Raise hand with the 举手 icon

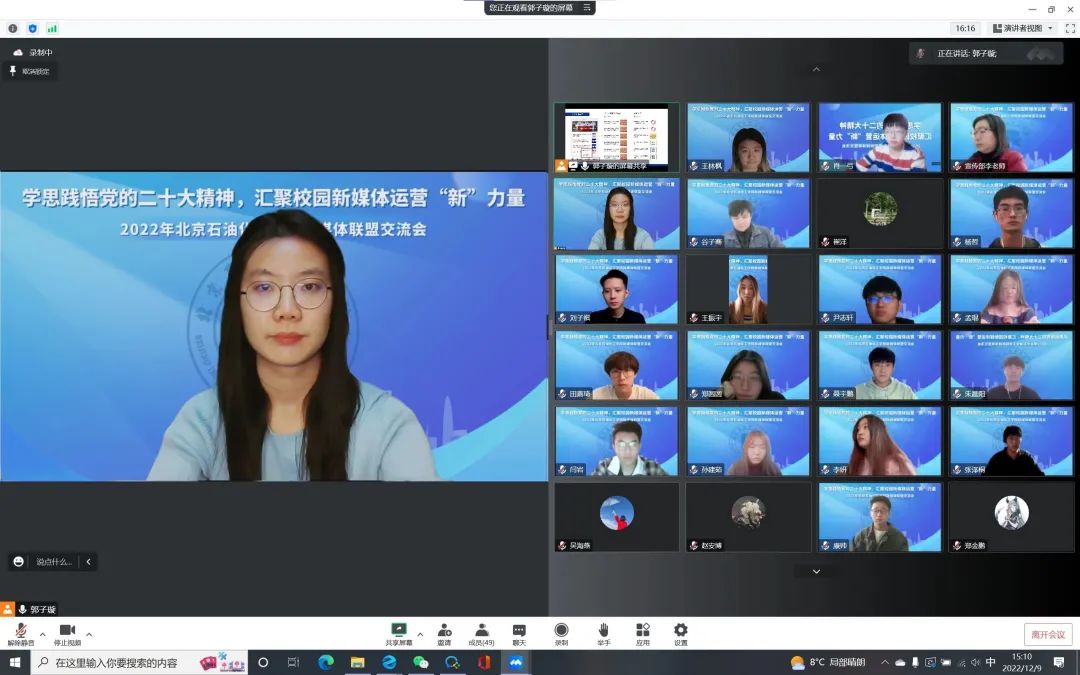coord(603,630)
